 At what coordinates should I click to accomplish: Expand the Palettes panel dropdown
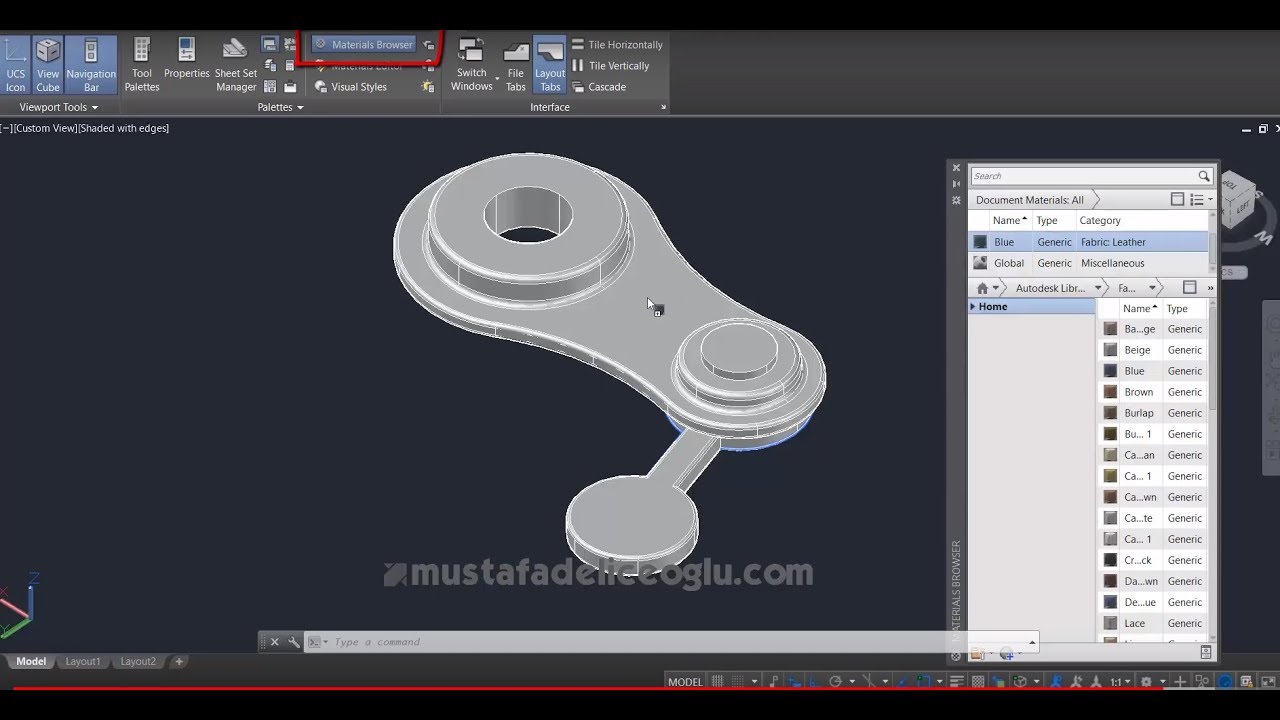pyautogui.click(x=281, y=107)
